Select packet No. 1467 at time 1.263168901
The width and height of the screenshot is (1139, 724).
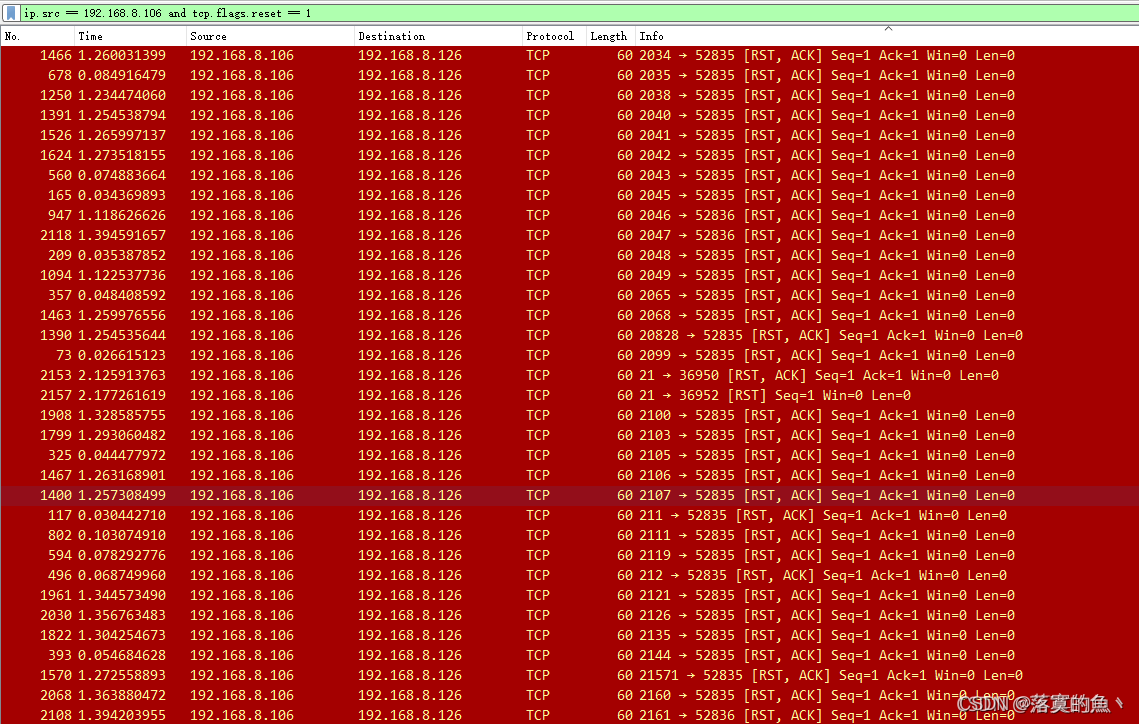tap(570, 475)
